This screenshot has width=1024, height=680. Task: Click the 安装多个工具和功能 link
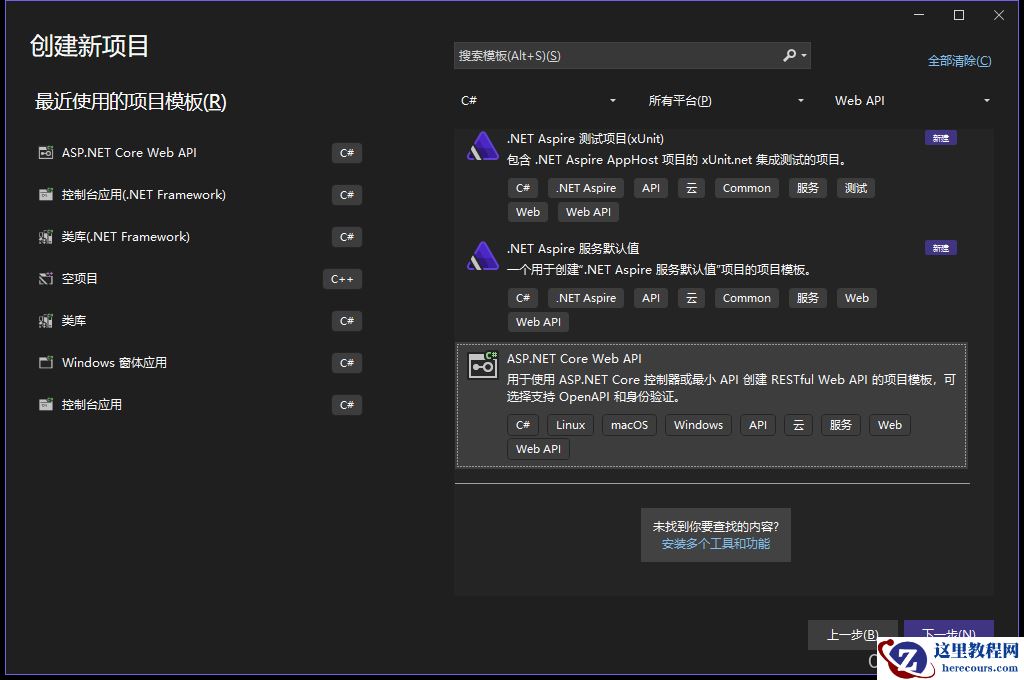tap(715, 545)
